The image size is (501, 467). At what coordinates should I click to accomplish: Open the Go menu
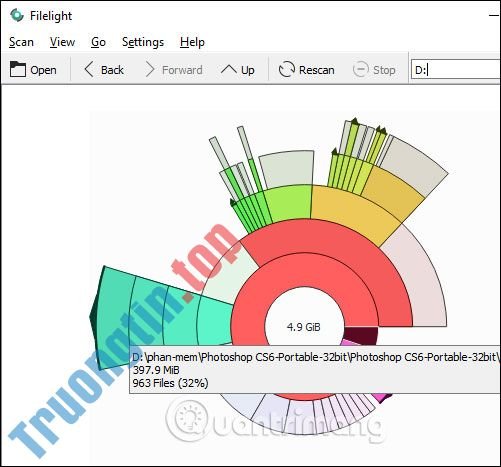point(98,42)
